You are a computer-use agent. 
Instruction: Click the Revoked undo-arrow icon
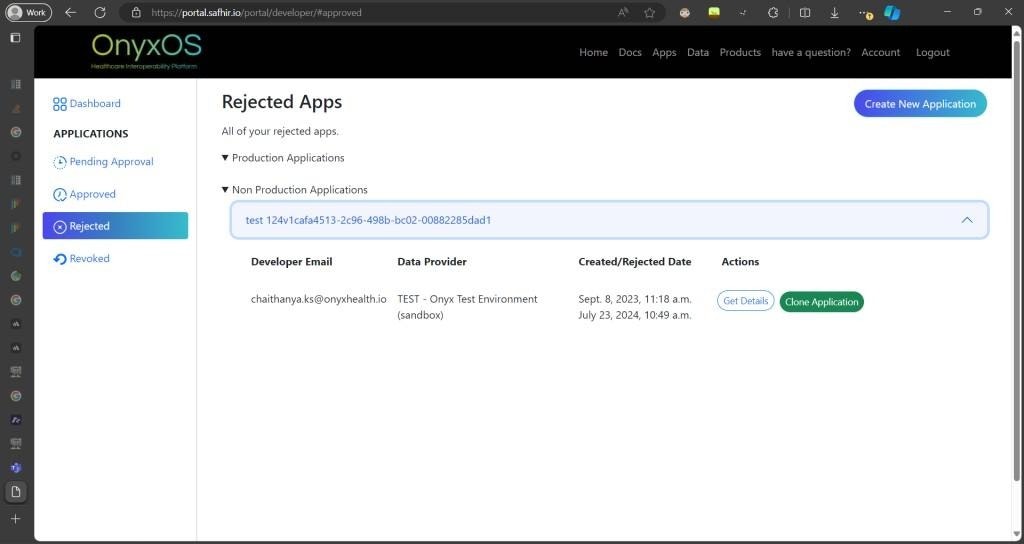click(x=60, y=259)
